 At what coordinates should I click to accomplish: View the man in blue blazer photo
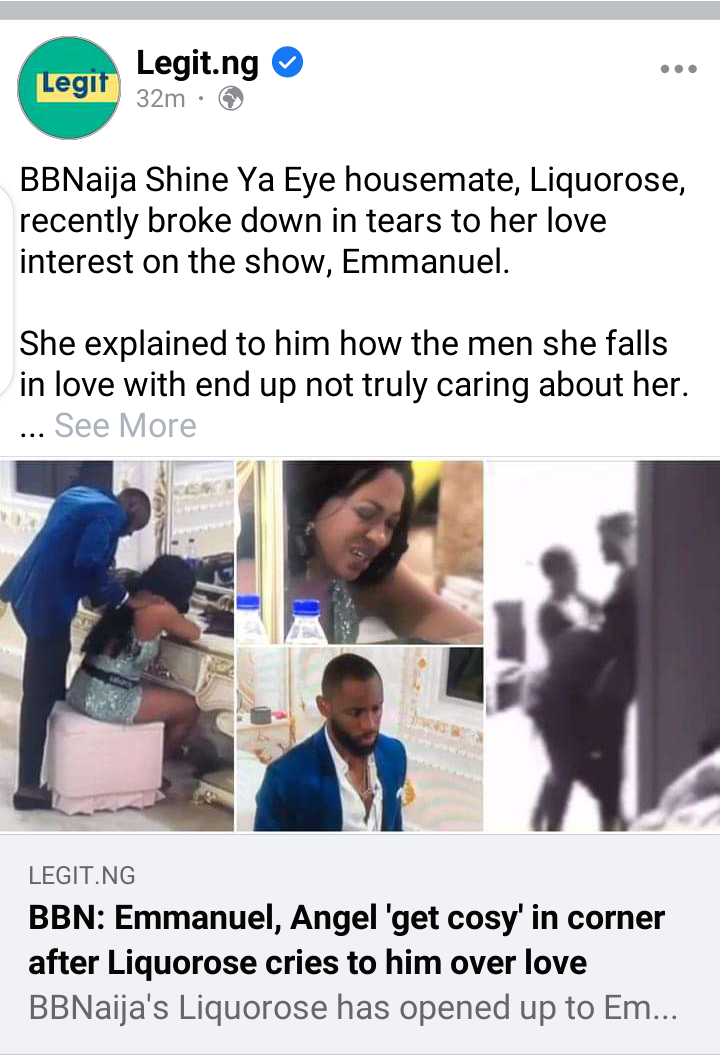tap(359, 739)
